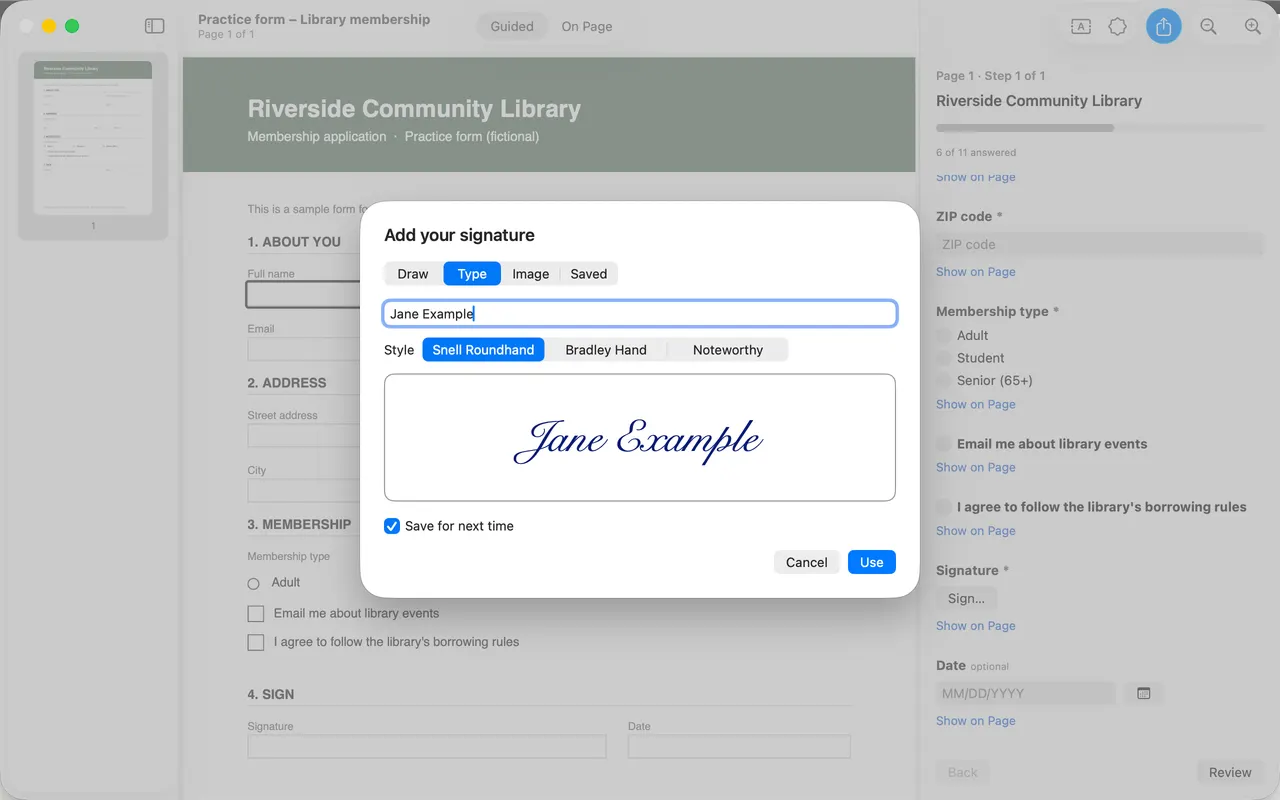Toggle the sidebar panel icon
1280x800 pixels.
(x=154, y=26)
